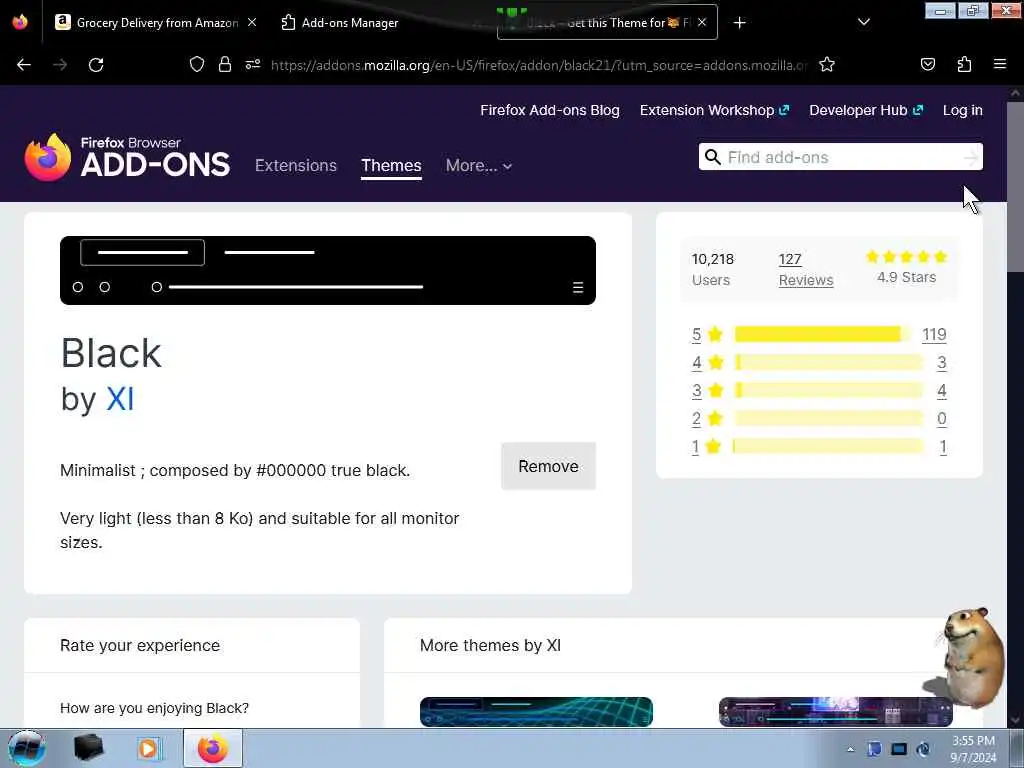Filter reviews by 3 star rating
Image resolution: width=1024 pixels, height=768 pixels.
pos(707,391)
